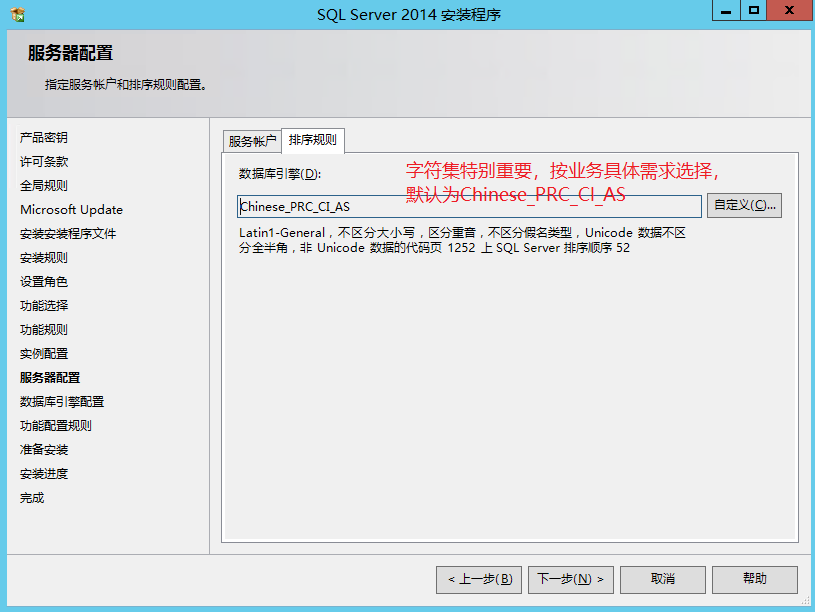Click the 许可条款 step in sidebar
The width and height of the screenshot is (815, 612).
(x=44, y=162)
